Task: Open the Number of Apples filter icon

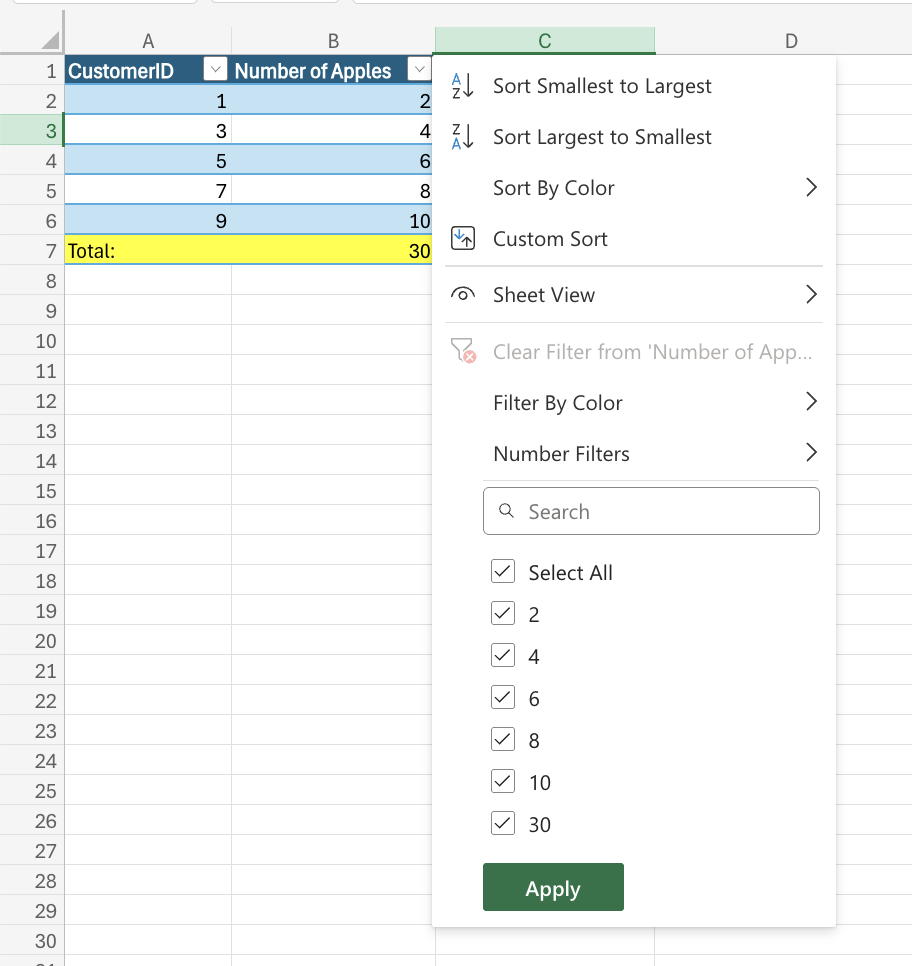Action: 419,70
